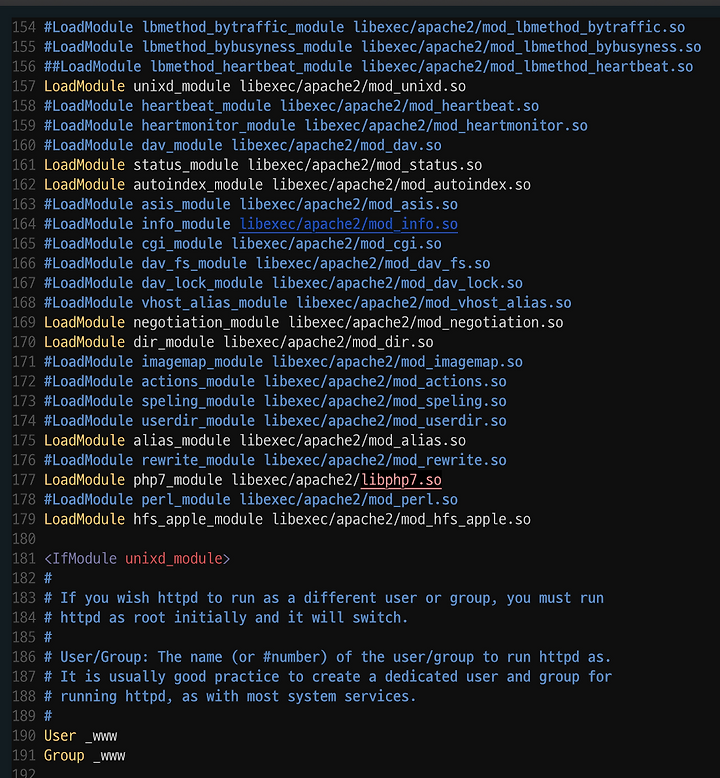This screenshot has width=720, height=778.
Task: Click negotiation_module text on line 169
Action: tap(206, 323)
